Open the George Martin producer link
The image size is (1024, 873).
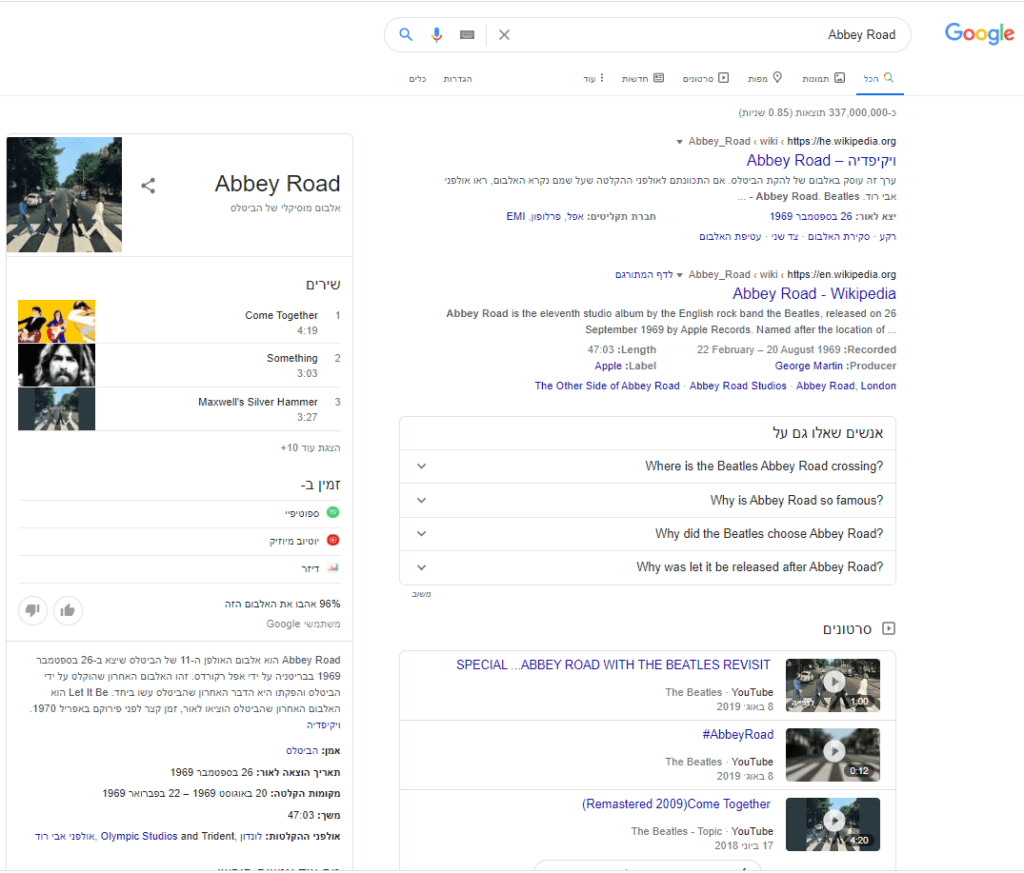[x=808, y=366]
